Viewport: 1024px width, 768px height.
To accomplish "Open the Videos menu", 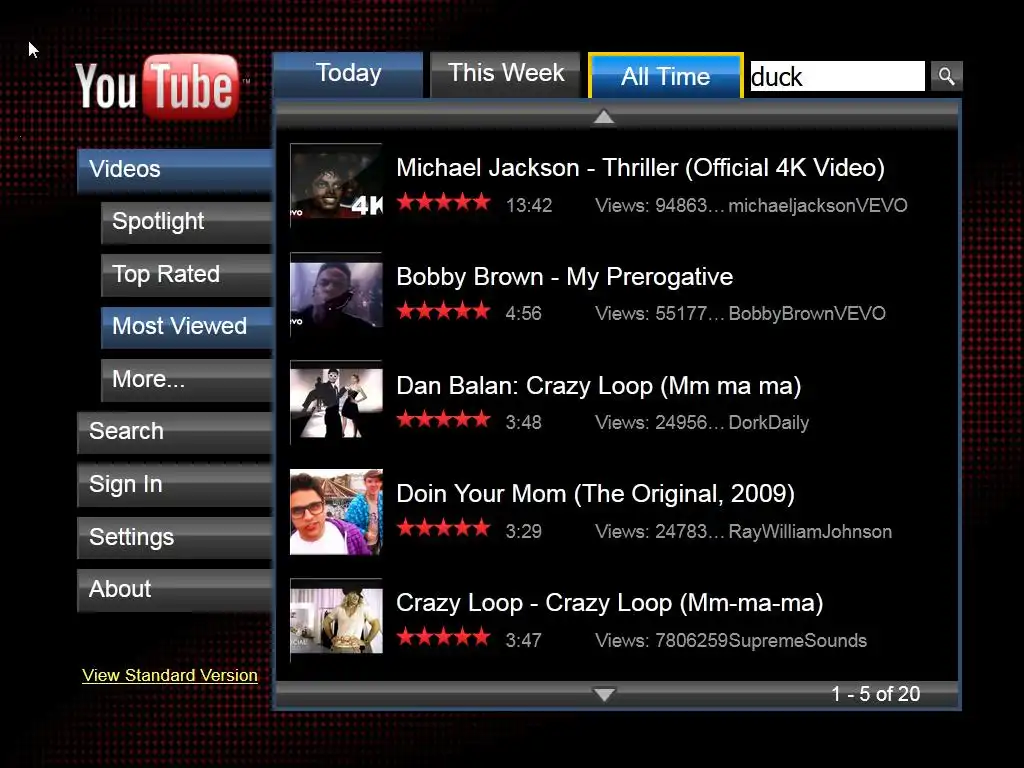I will pos(175,170).
